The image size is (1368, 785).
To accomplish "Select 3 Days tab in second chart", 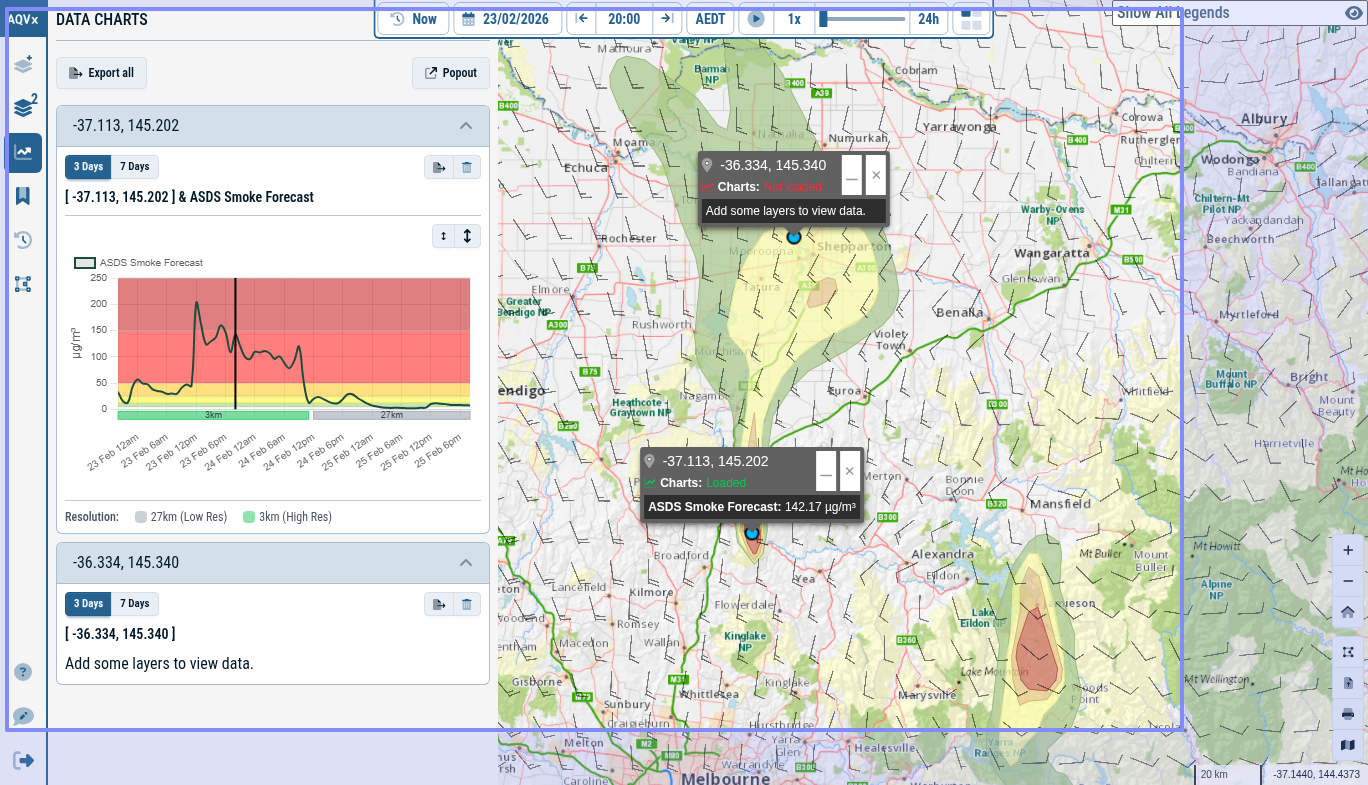I will coord(88,604).
